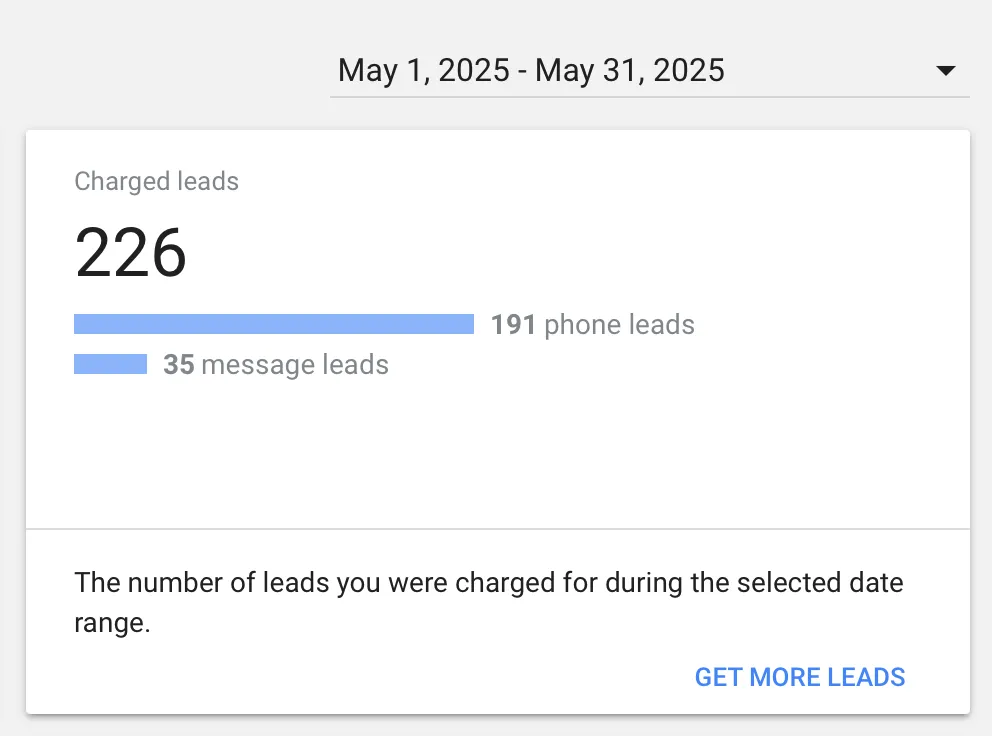Screen dimensions: 992x736
Task: Click the 191 phone leads label
Action: pyautogui.click(x=593, y=324)
